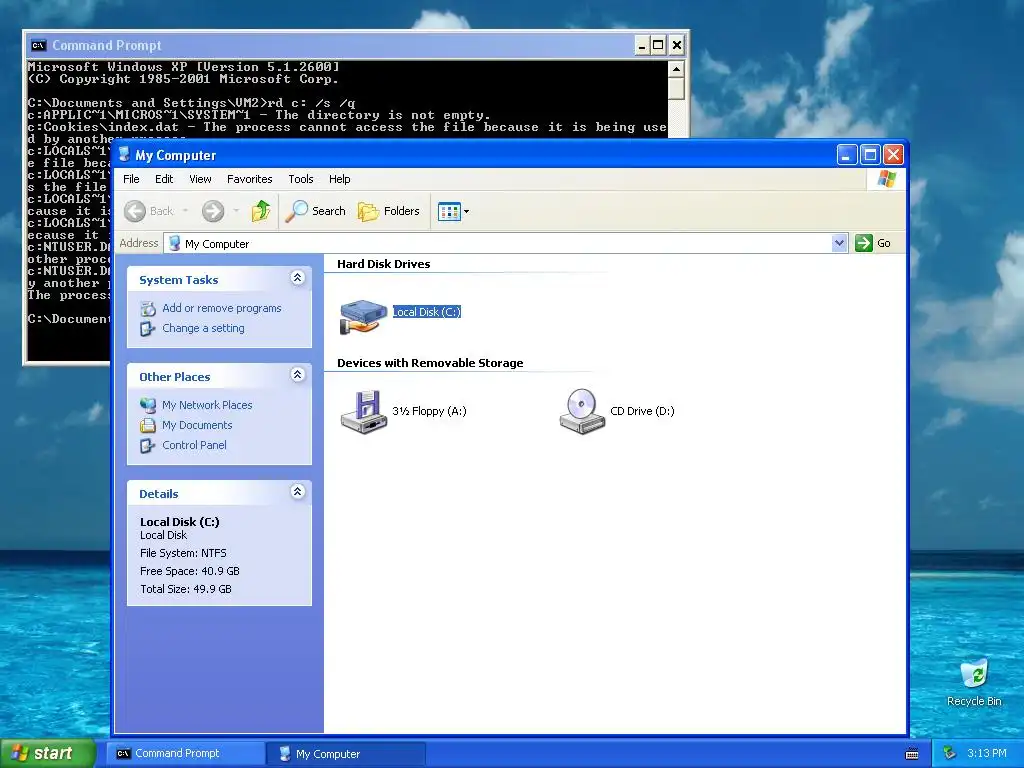
Task: Open My Network Places link
Action: click(207, 405)
